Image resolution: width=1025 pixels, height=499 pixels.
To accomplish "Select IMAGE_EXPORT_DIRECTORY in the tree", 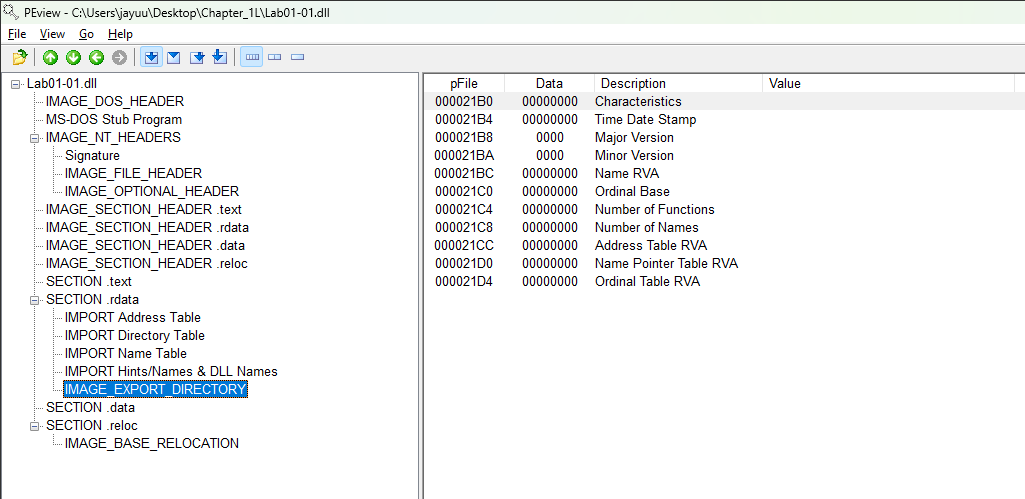I will click(156, 389).
